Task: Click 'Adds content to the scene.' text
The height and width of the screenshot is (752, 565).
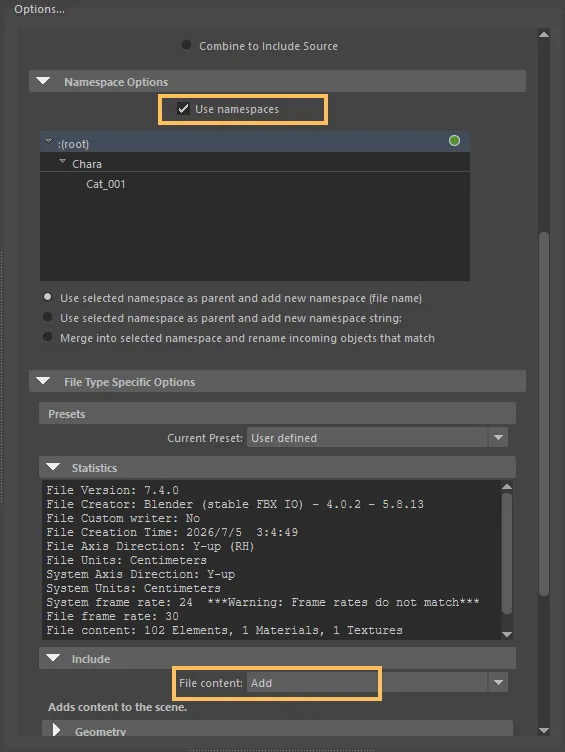Action: pyautogui.click(x=118, y=707)
